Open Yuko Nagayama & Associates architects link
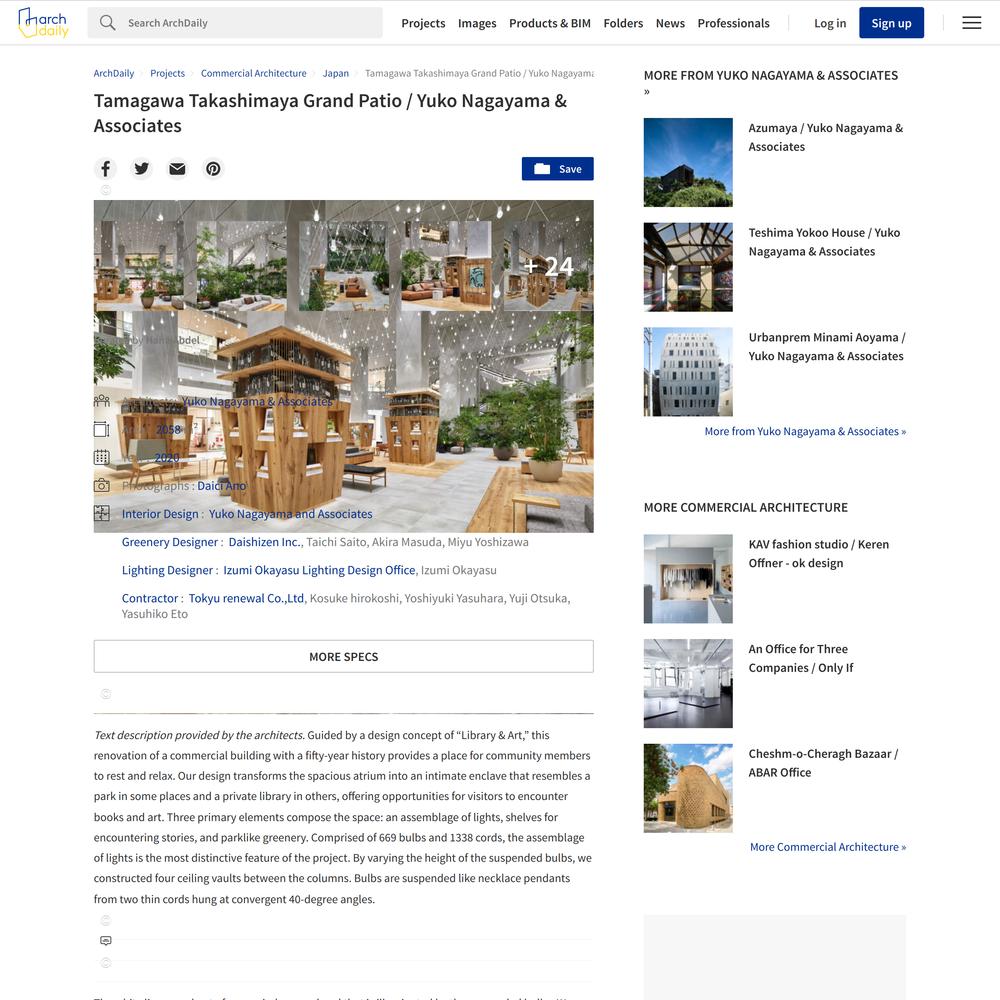Viewport: 1000px width, 1000px height. point(257,401)
